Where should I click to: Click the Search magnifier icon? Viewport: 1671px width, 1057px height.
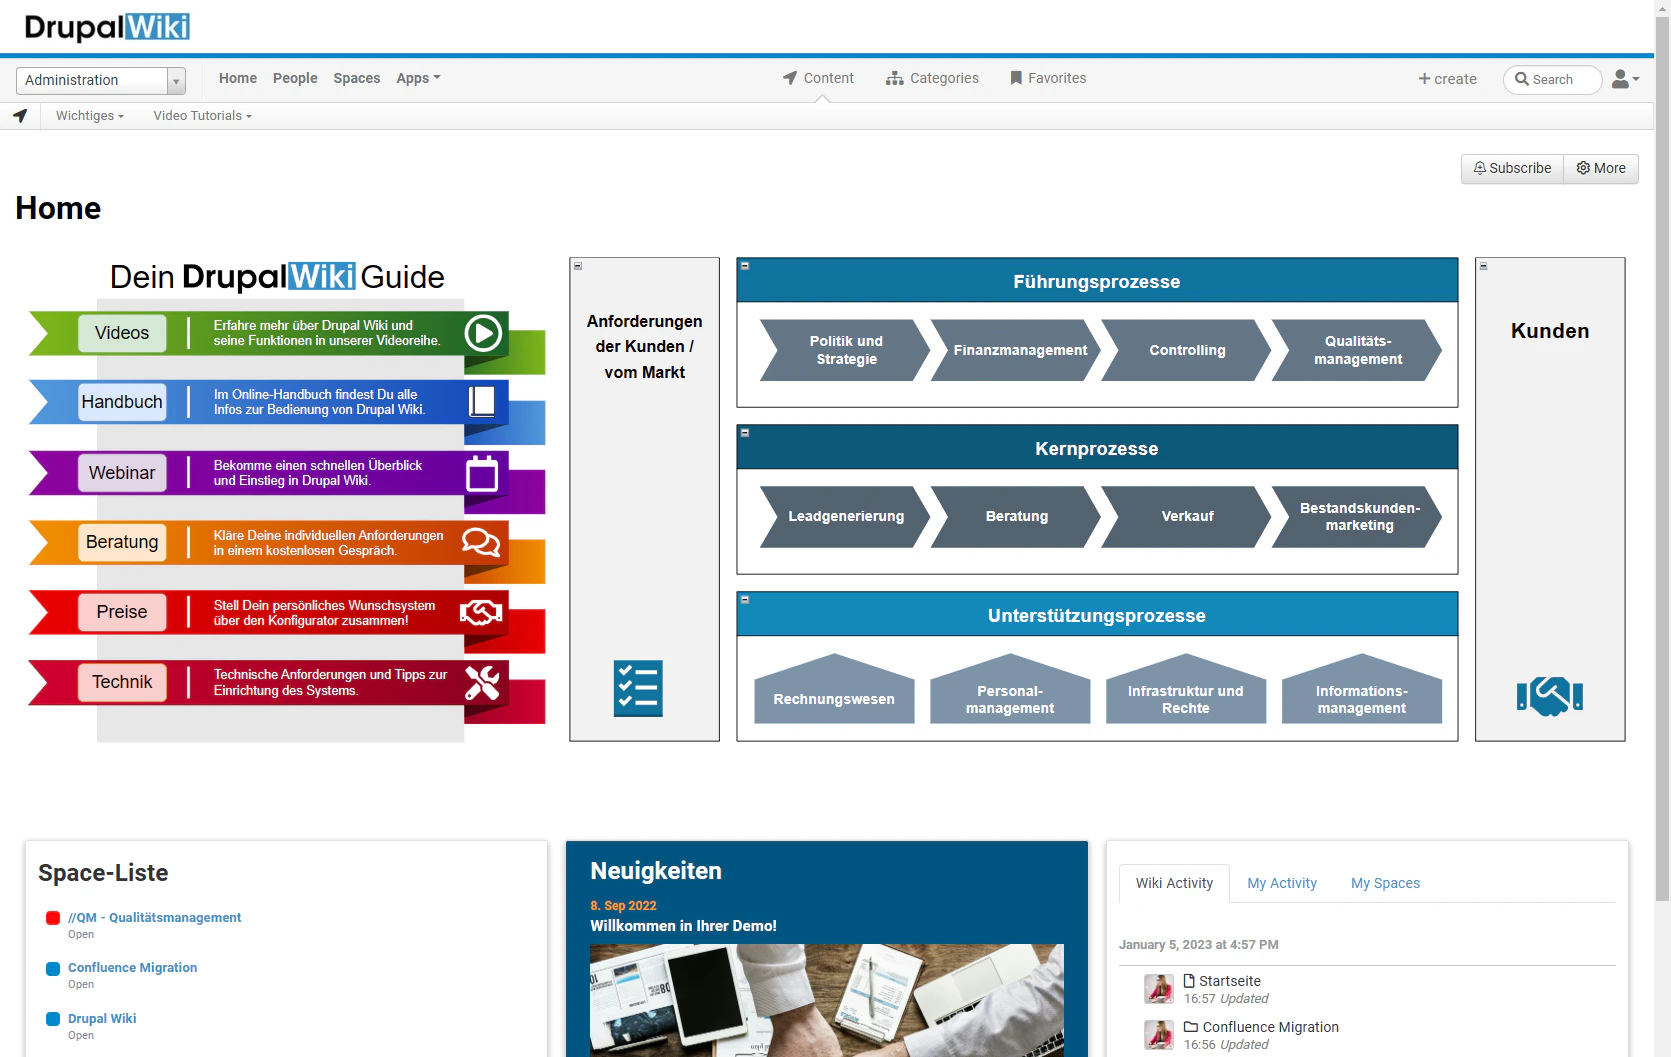coord(1524,79)
